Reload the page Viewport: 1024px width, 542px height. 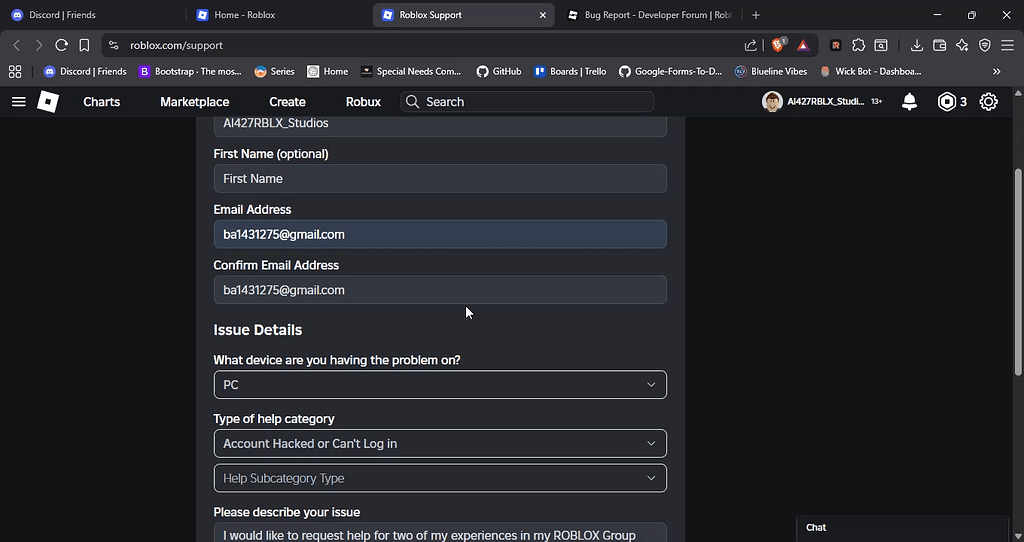tap(61, 45)
